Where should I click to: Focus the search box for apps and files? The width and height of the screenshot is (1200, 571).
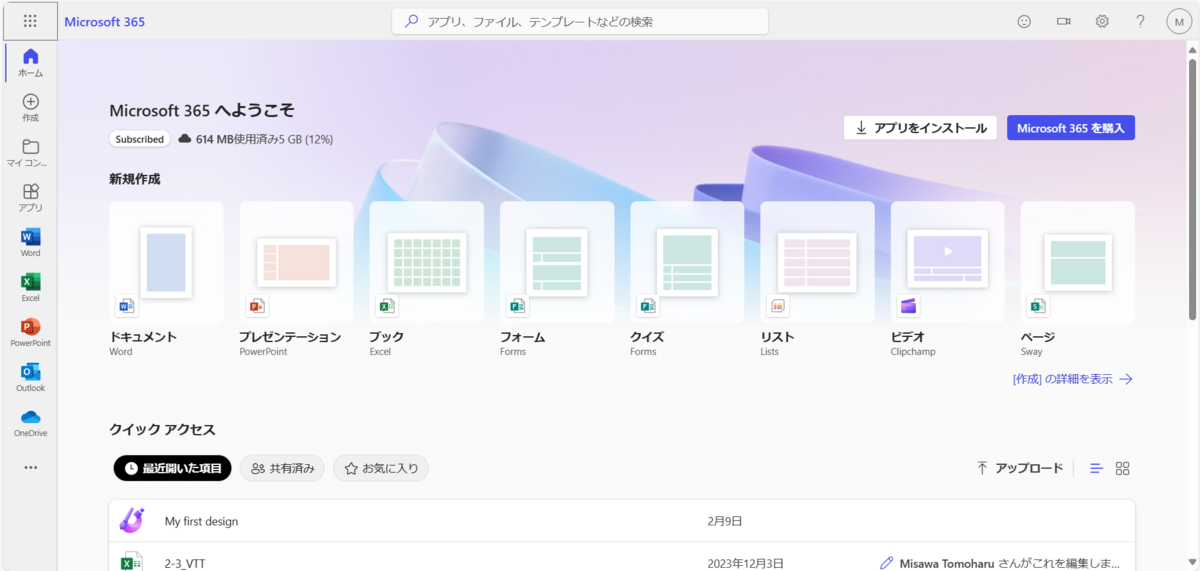click(x=580, y=21)
